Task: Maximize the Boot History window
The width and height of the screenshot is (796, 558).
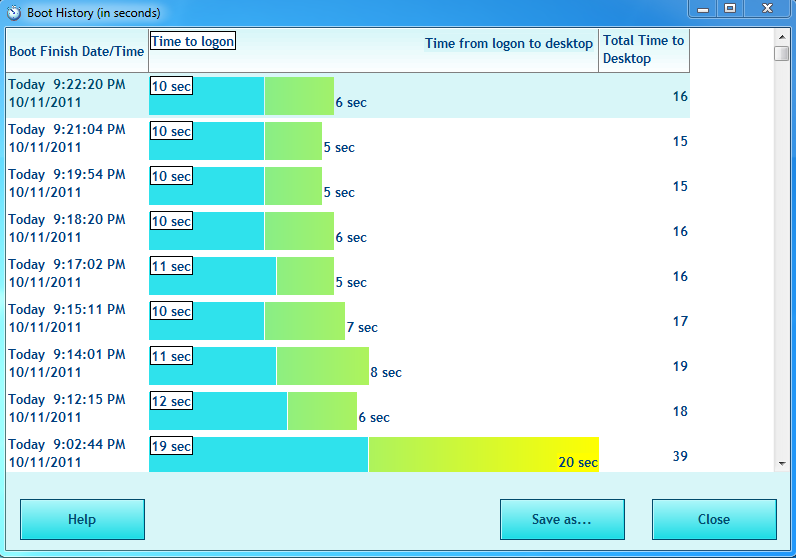Action: coord(730,9)
